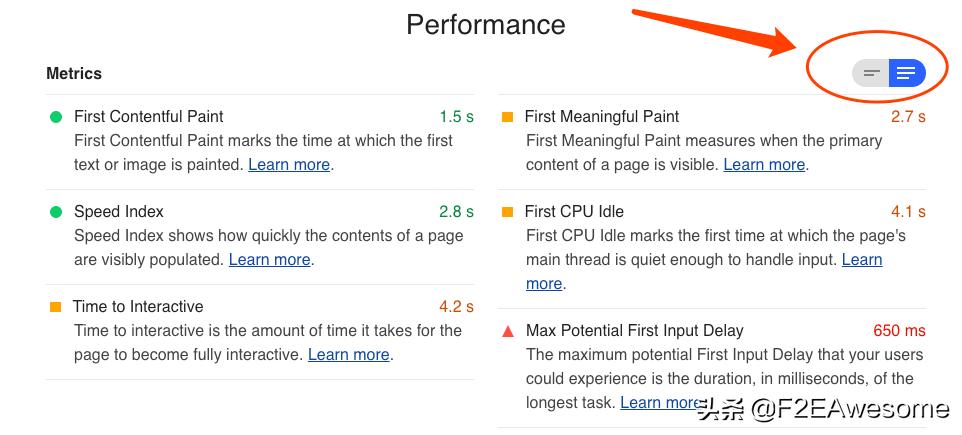This screenshot has height=435, width=962.
Task: Click the green First Contentful Paint status dot
Action: pos(56,117)
